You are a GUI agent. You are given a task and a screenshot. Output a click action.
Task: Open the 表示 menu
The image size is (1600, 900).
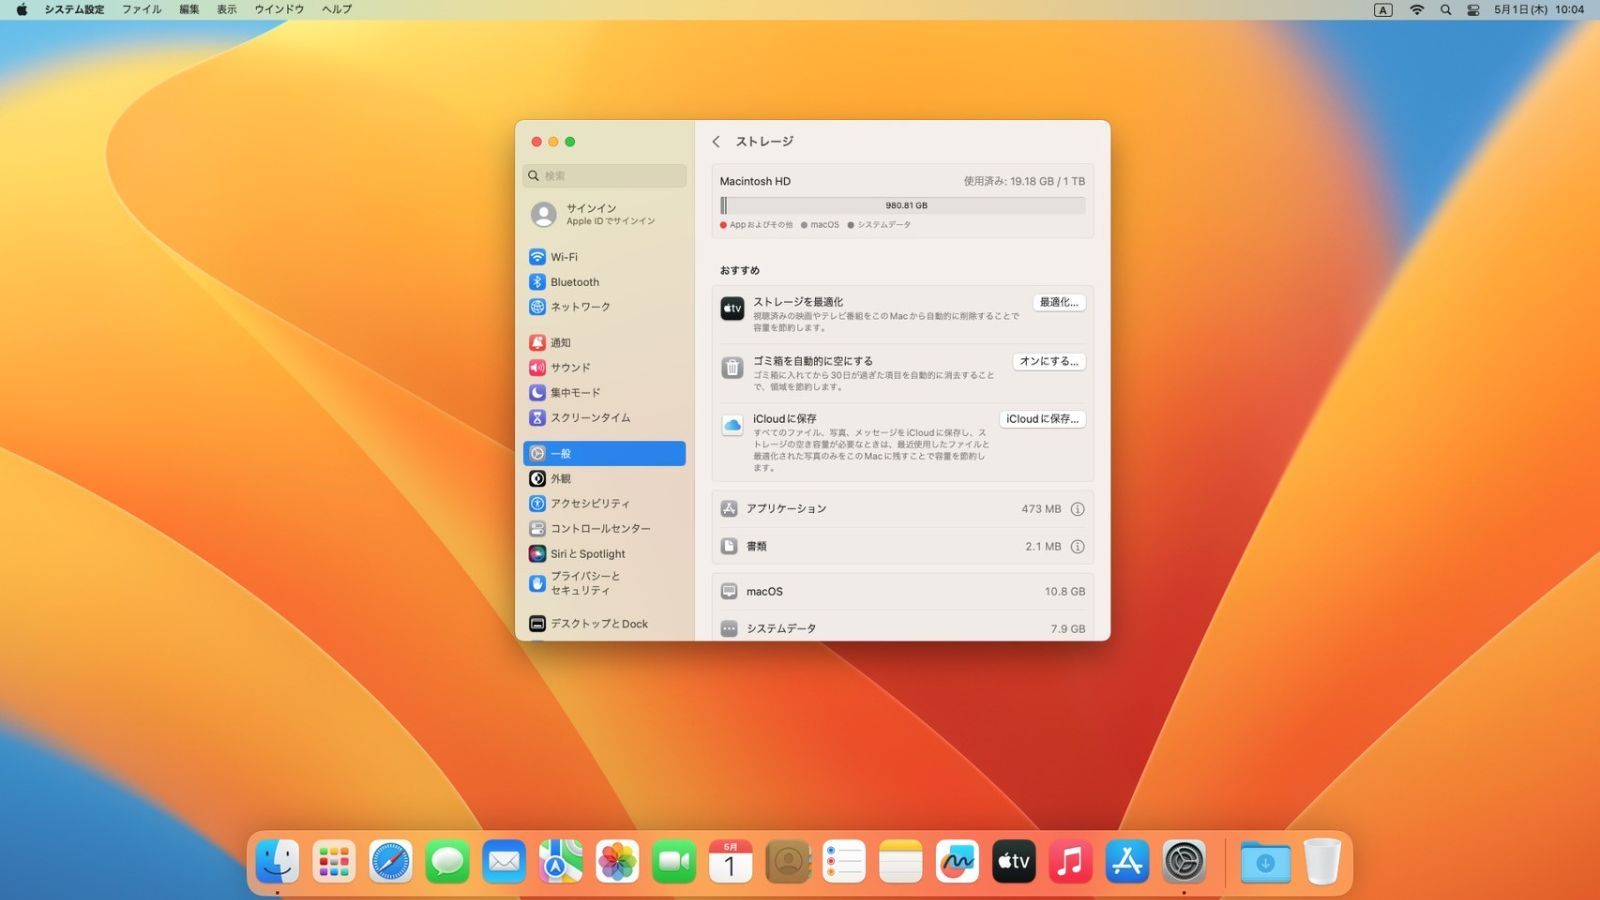pos(227,9)
